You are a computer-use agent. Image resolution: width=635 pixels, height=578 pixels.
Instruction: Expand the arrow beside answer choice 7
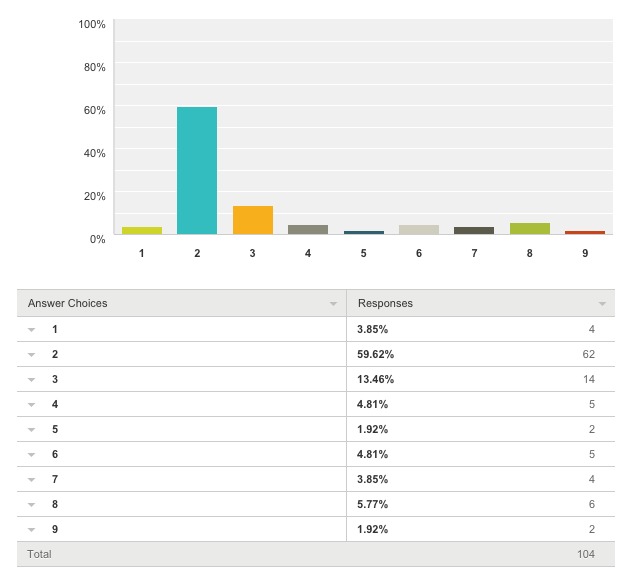(x=32, y=480)
